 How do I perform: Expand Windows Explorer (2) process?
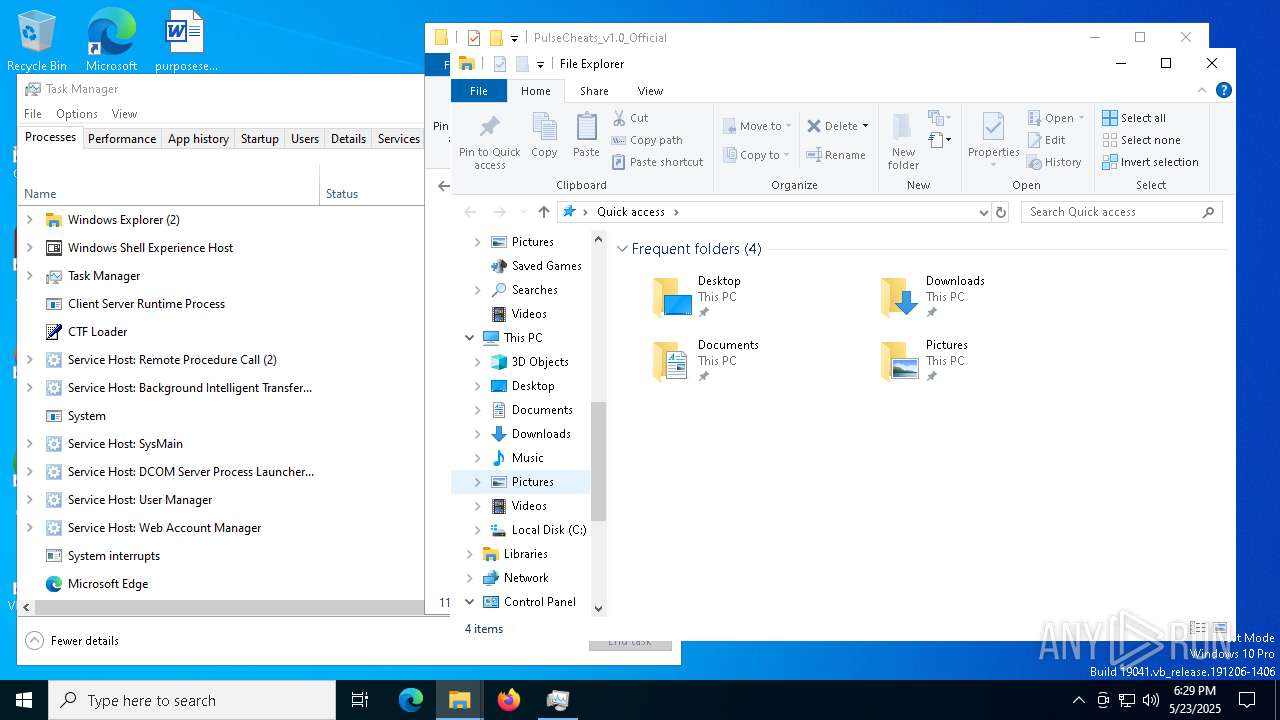[x=29, y=220]
